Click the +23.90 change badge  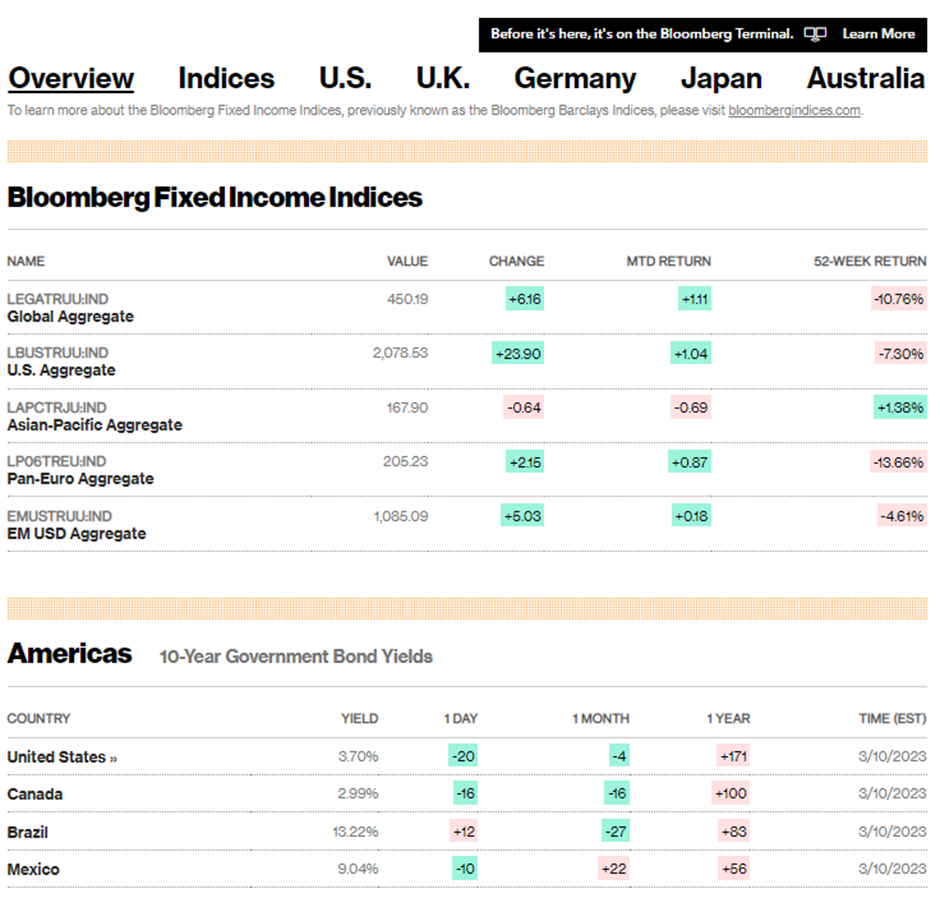click(518, 354)
